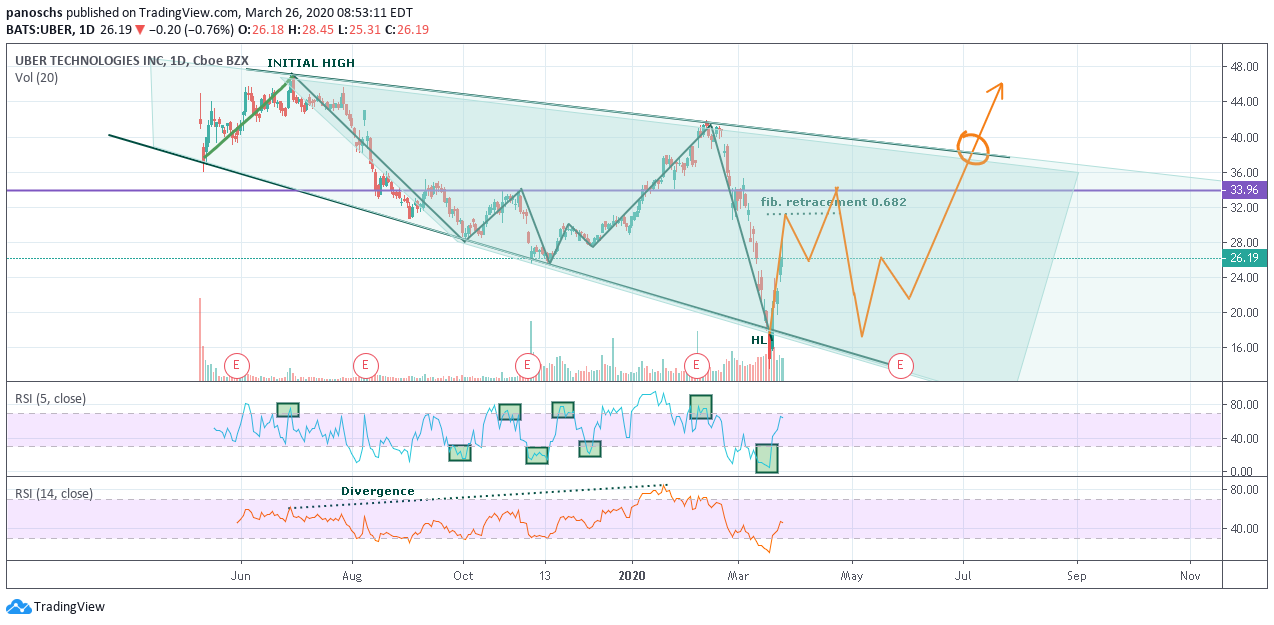
Task: Click the earnings marker above the Aug label
Action: 366,365
